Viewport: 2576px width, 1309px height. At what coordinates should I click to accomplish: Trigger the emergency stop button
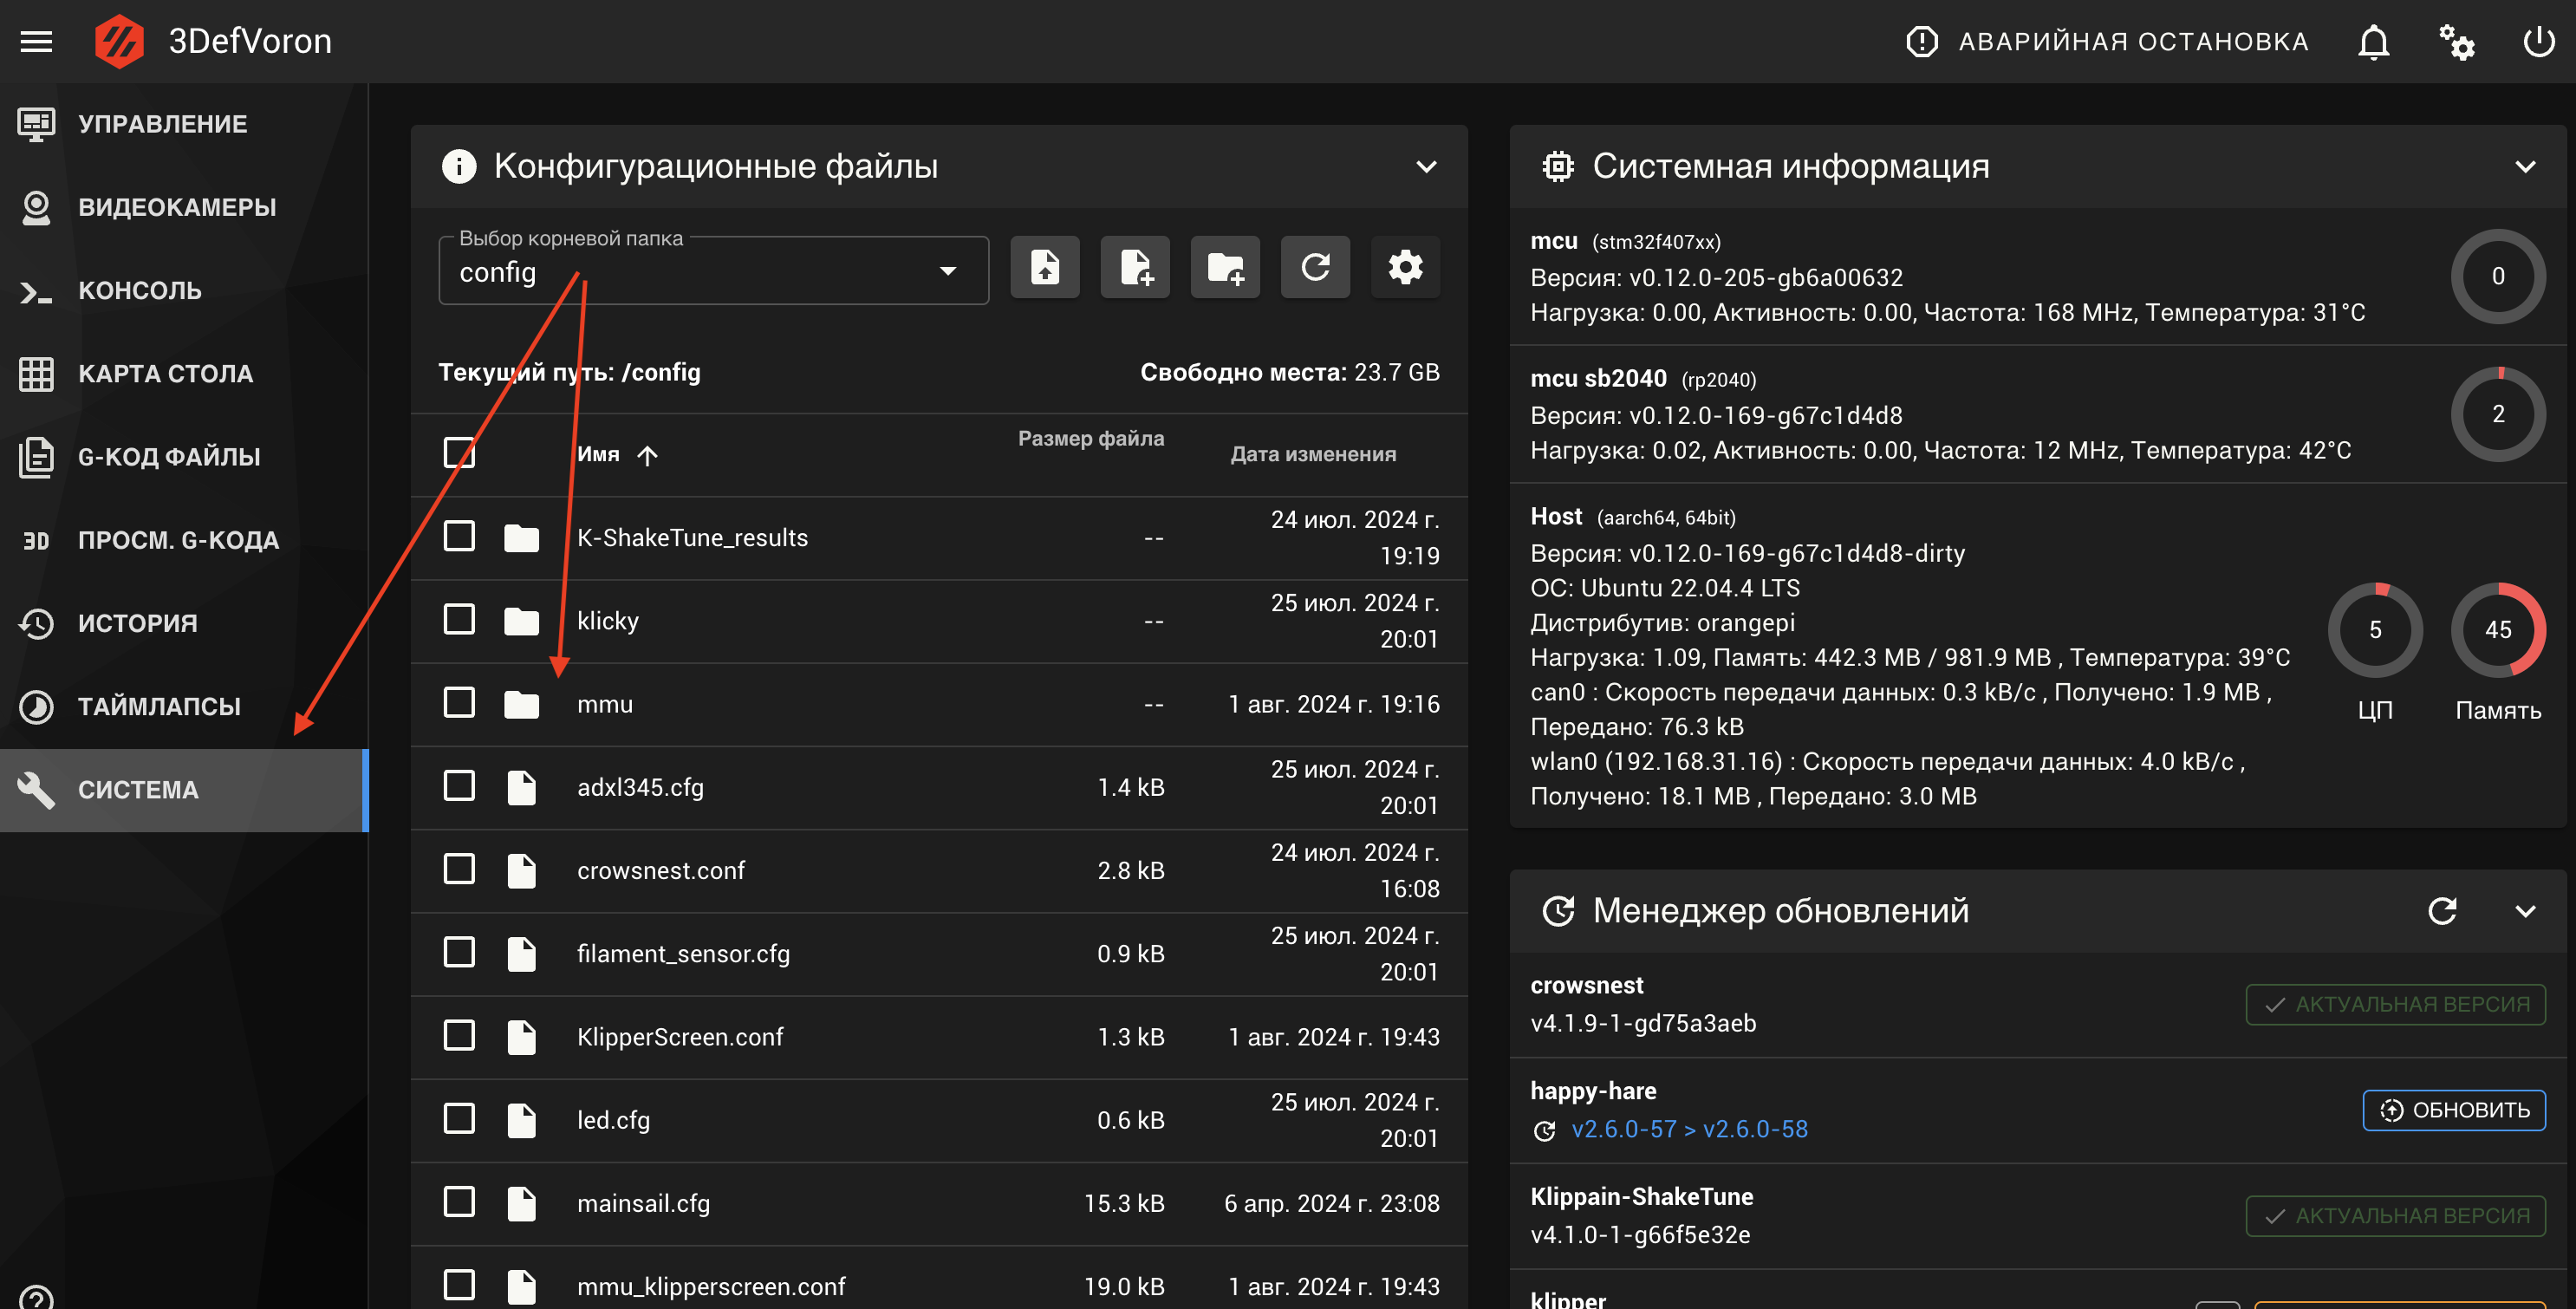click(x=2108, y=41)
